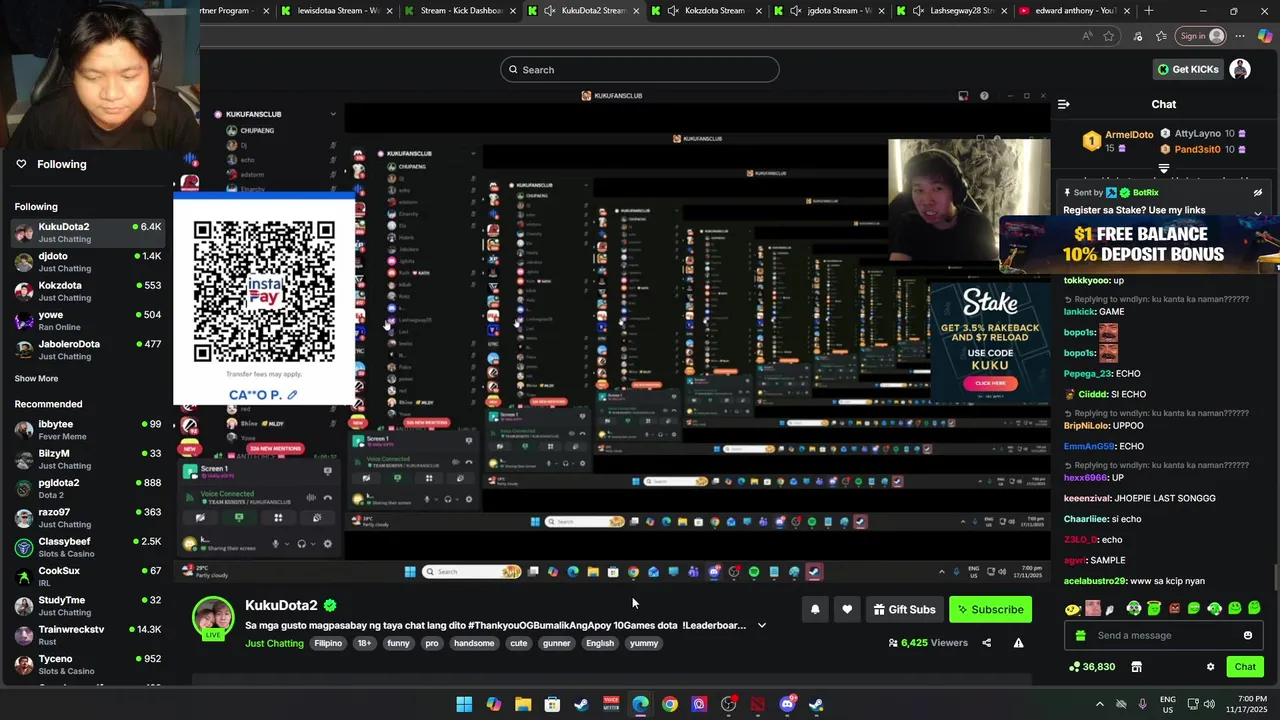Open the browser Copilot icon
The width and height of the screenshot is (1280, 720).
(1265, 36)
